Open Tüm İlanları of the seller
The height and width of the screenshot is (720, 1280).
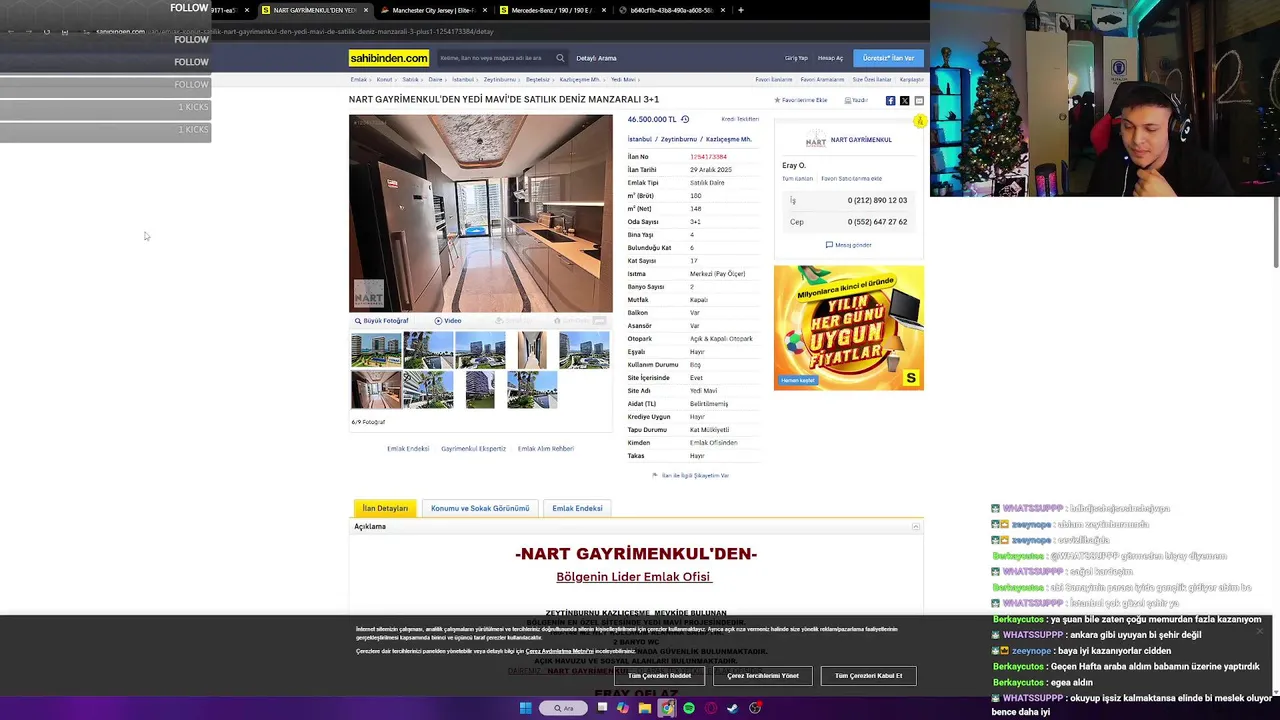[797, 179]
